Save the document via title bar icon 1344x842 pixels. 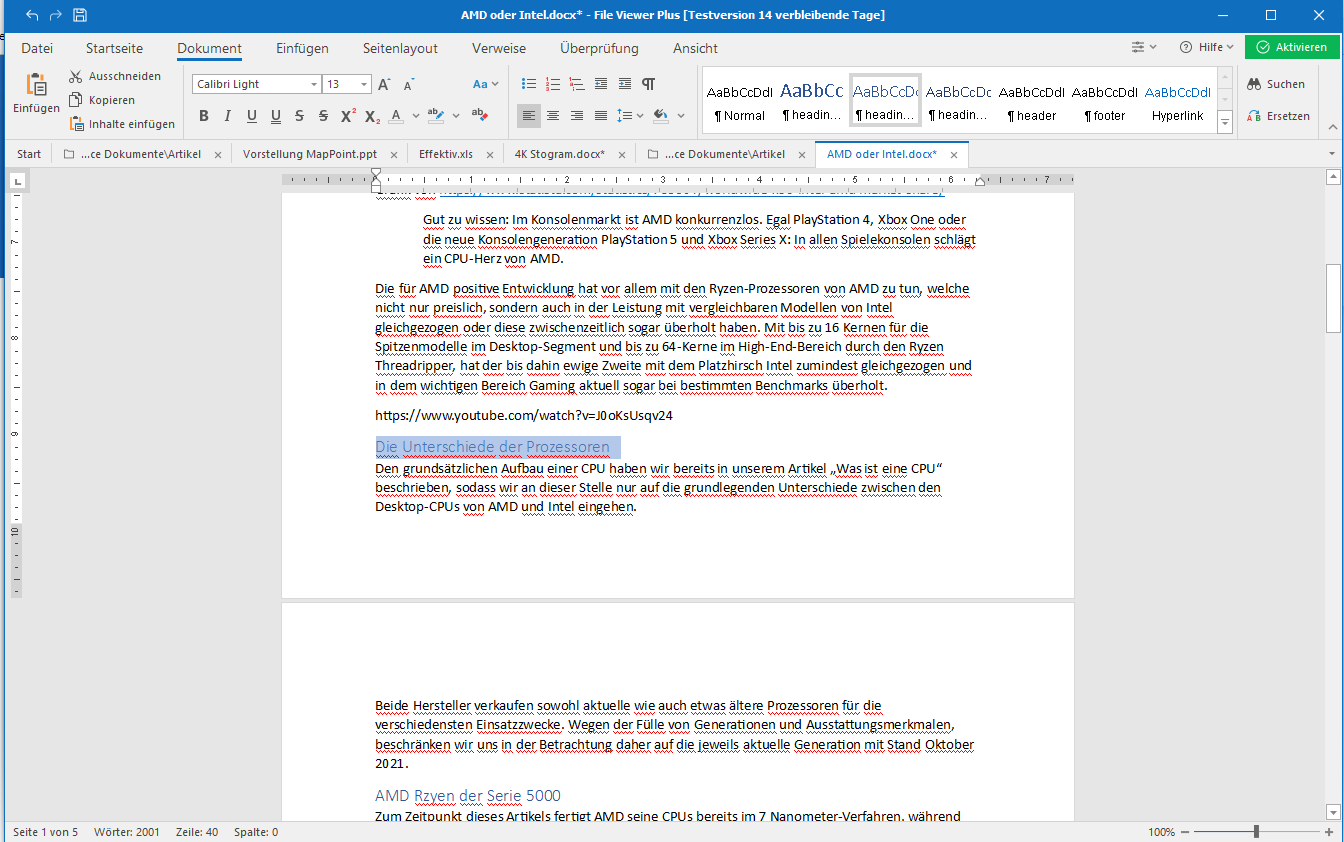80,15
